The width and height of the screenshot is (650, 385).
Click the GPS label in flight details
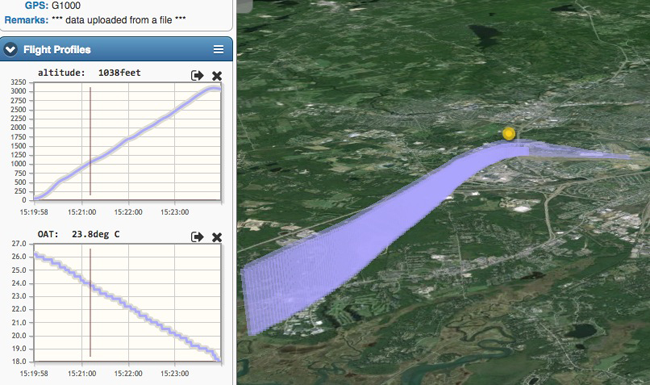click(36, 5)
